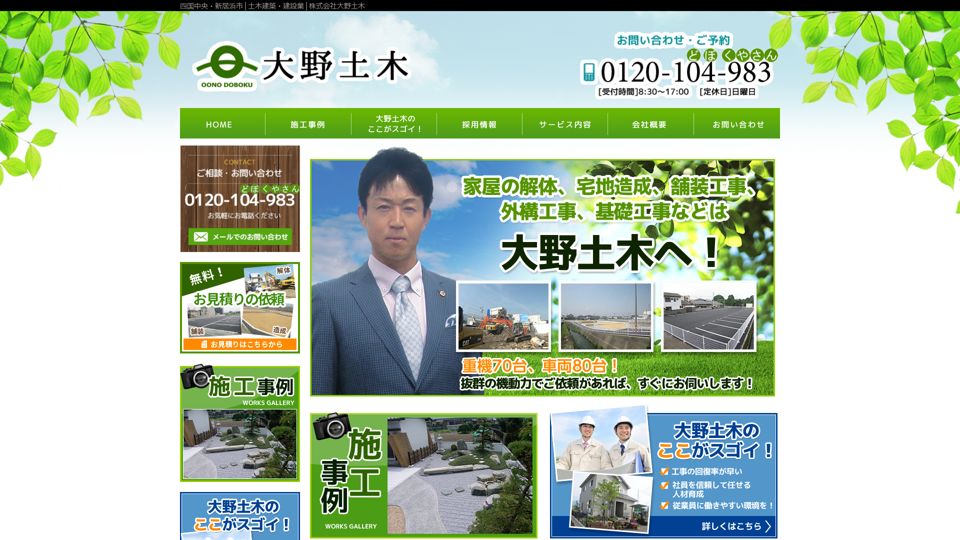The width and height of the screenshot is (960, 540).
Task: Open the HOME menu item
Action: (x=219, y=125)
